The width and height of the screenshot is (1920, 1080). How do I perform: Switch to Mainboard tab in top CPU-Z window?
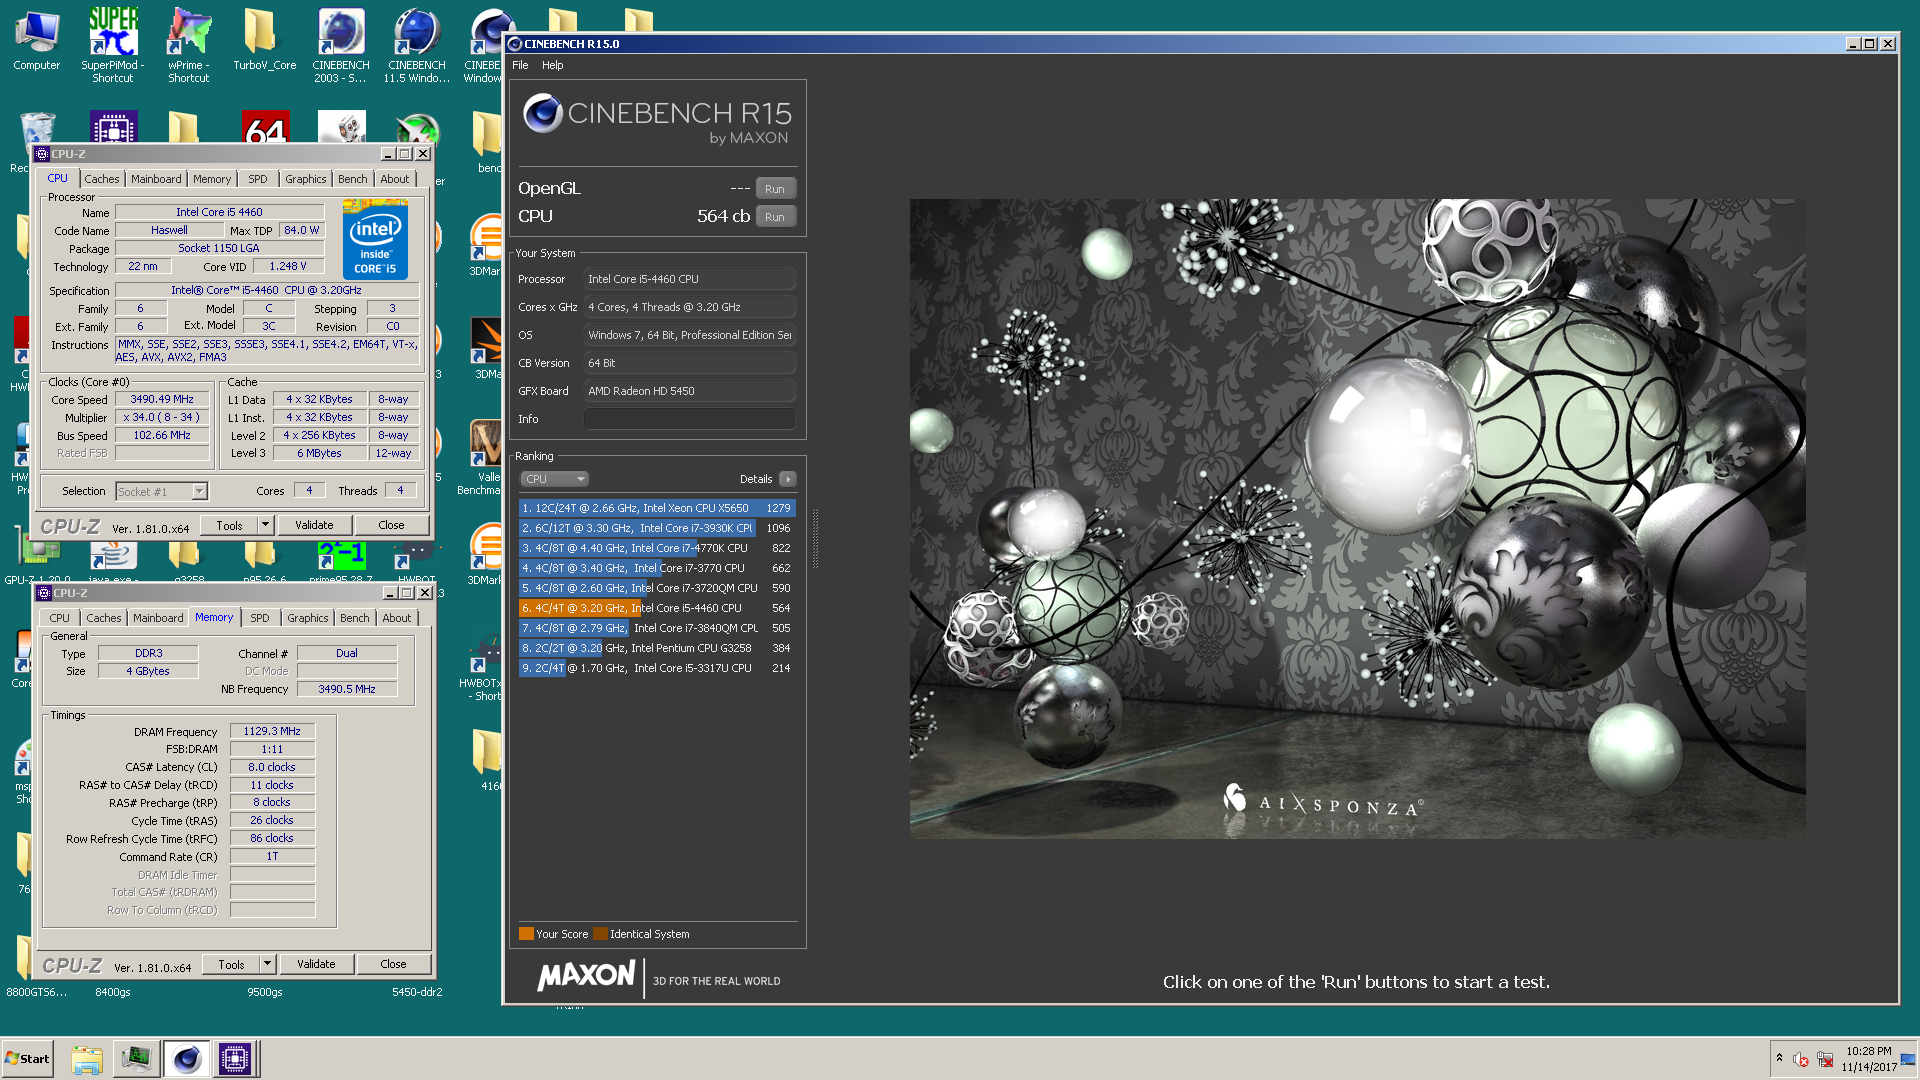156,179
